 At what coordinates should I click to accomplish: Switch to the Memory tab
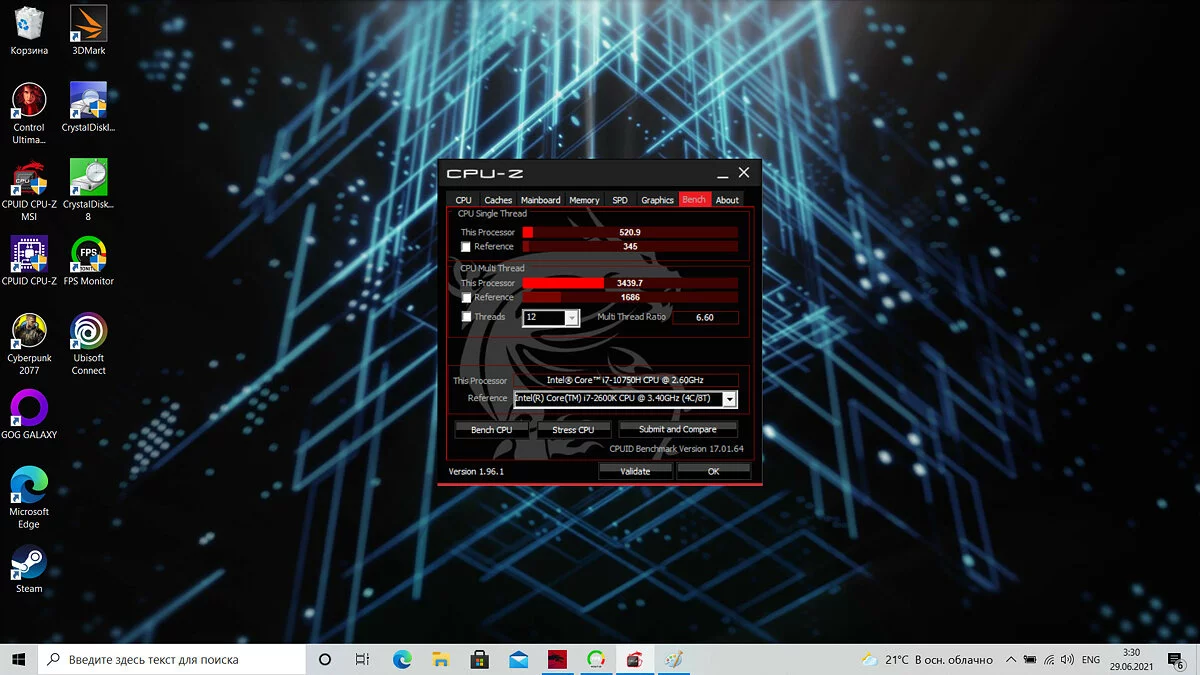(584, 200)
